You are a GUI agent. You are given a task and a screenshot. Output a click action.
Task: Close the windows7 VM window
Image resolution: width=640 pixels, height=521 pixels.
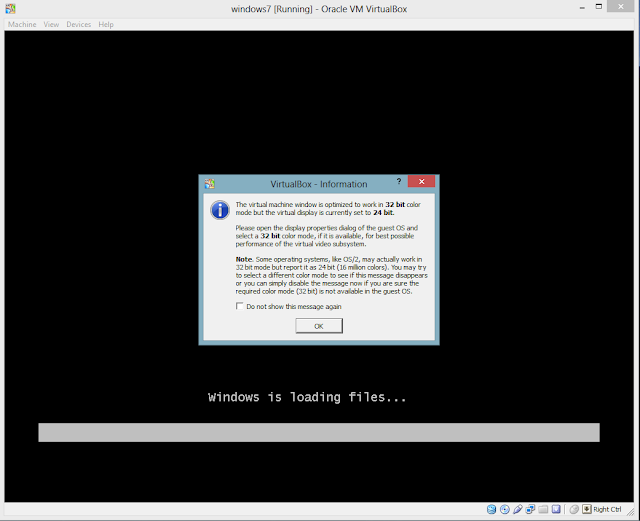pos(621,6)
